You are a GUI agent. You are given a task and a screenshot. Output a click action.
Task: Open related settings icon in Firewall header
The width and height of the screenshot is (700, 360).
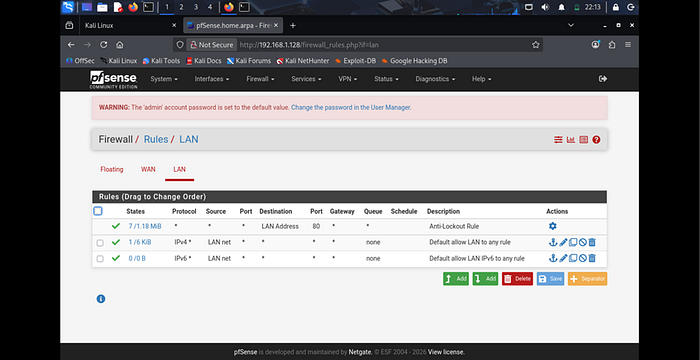tap(558, 140)
